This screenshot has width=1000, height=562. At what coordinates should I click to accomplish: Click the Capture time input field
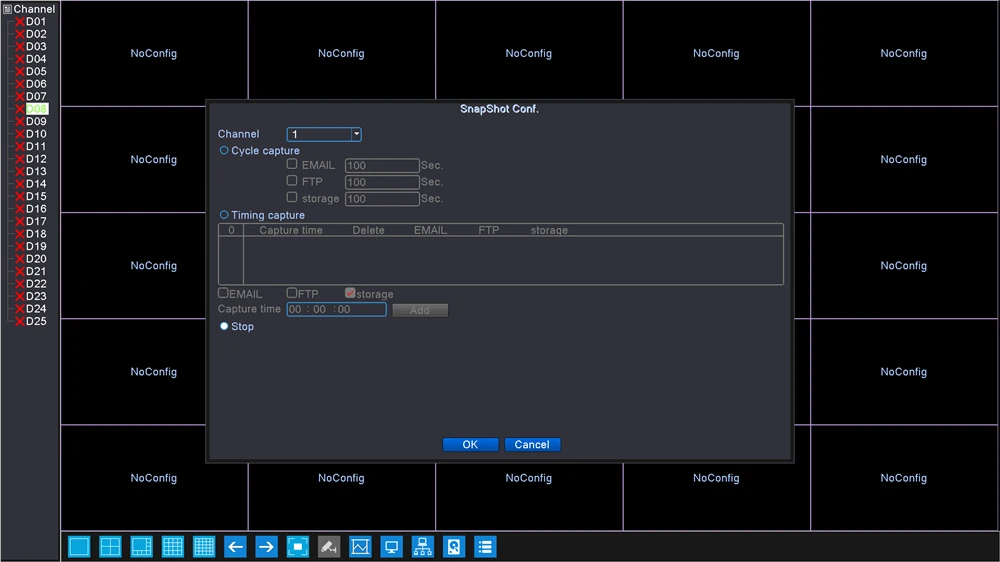(x=336, y=309)
